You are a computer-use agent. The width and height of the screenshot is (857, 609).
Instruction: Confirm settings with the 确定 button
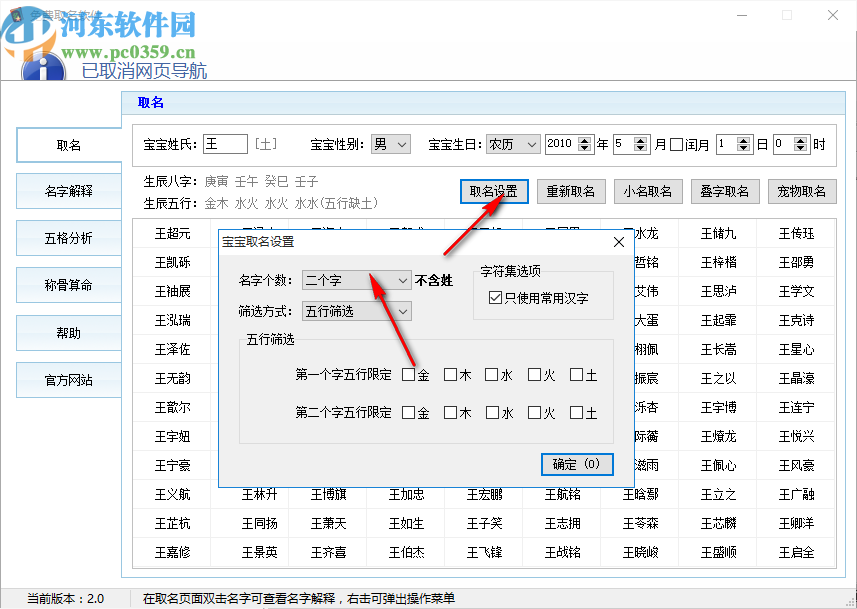(576, 464)
